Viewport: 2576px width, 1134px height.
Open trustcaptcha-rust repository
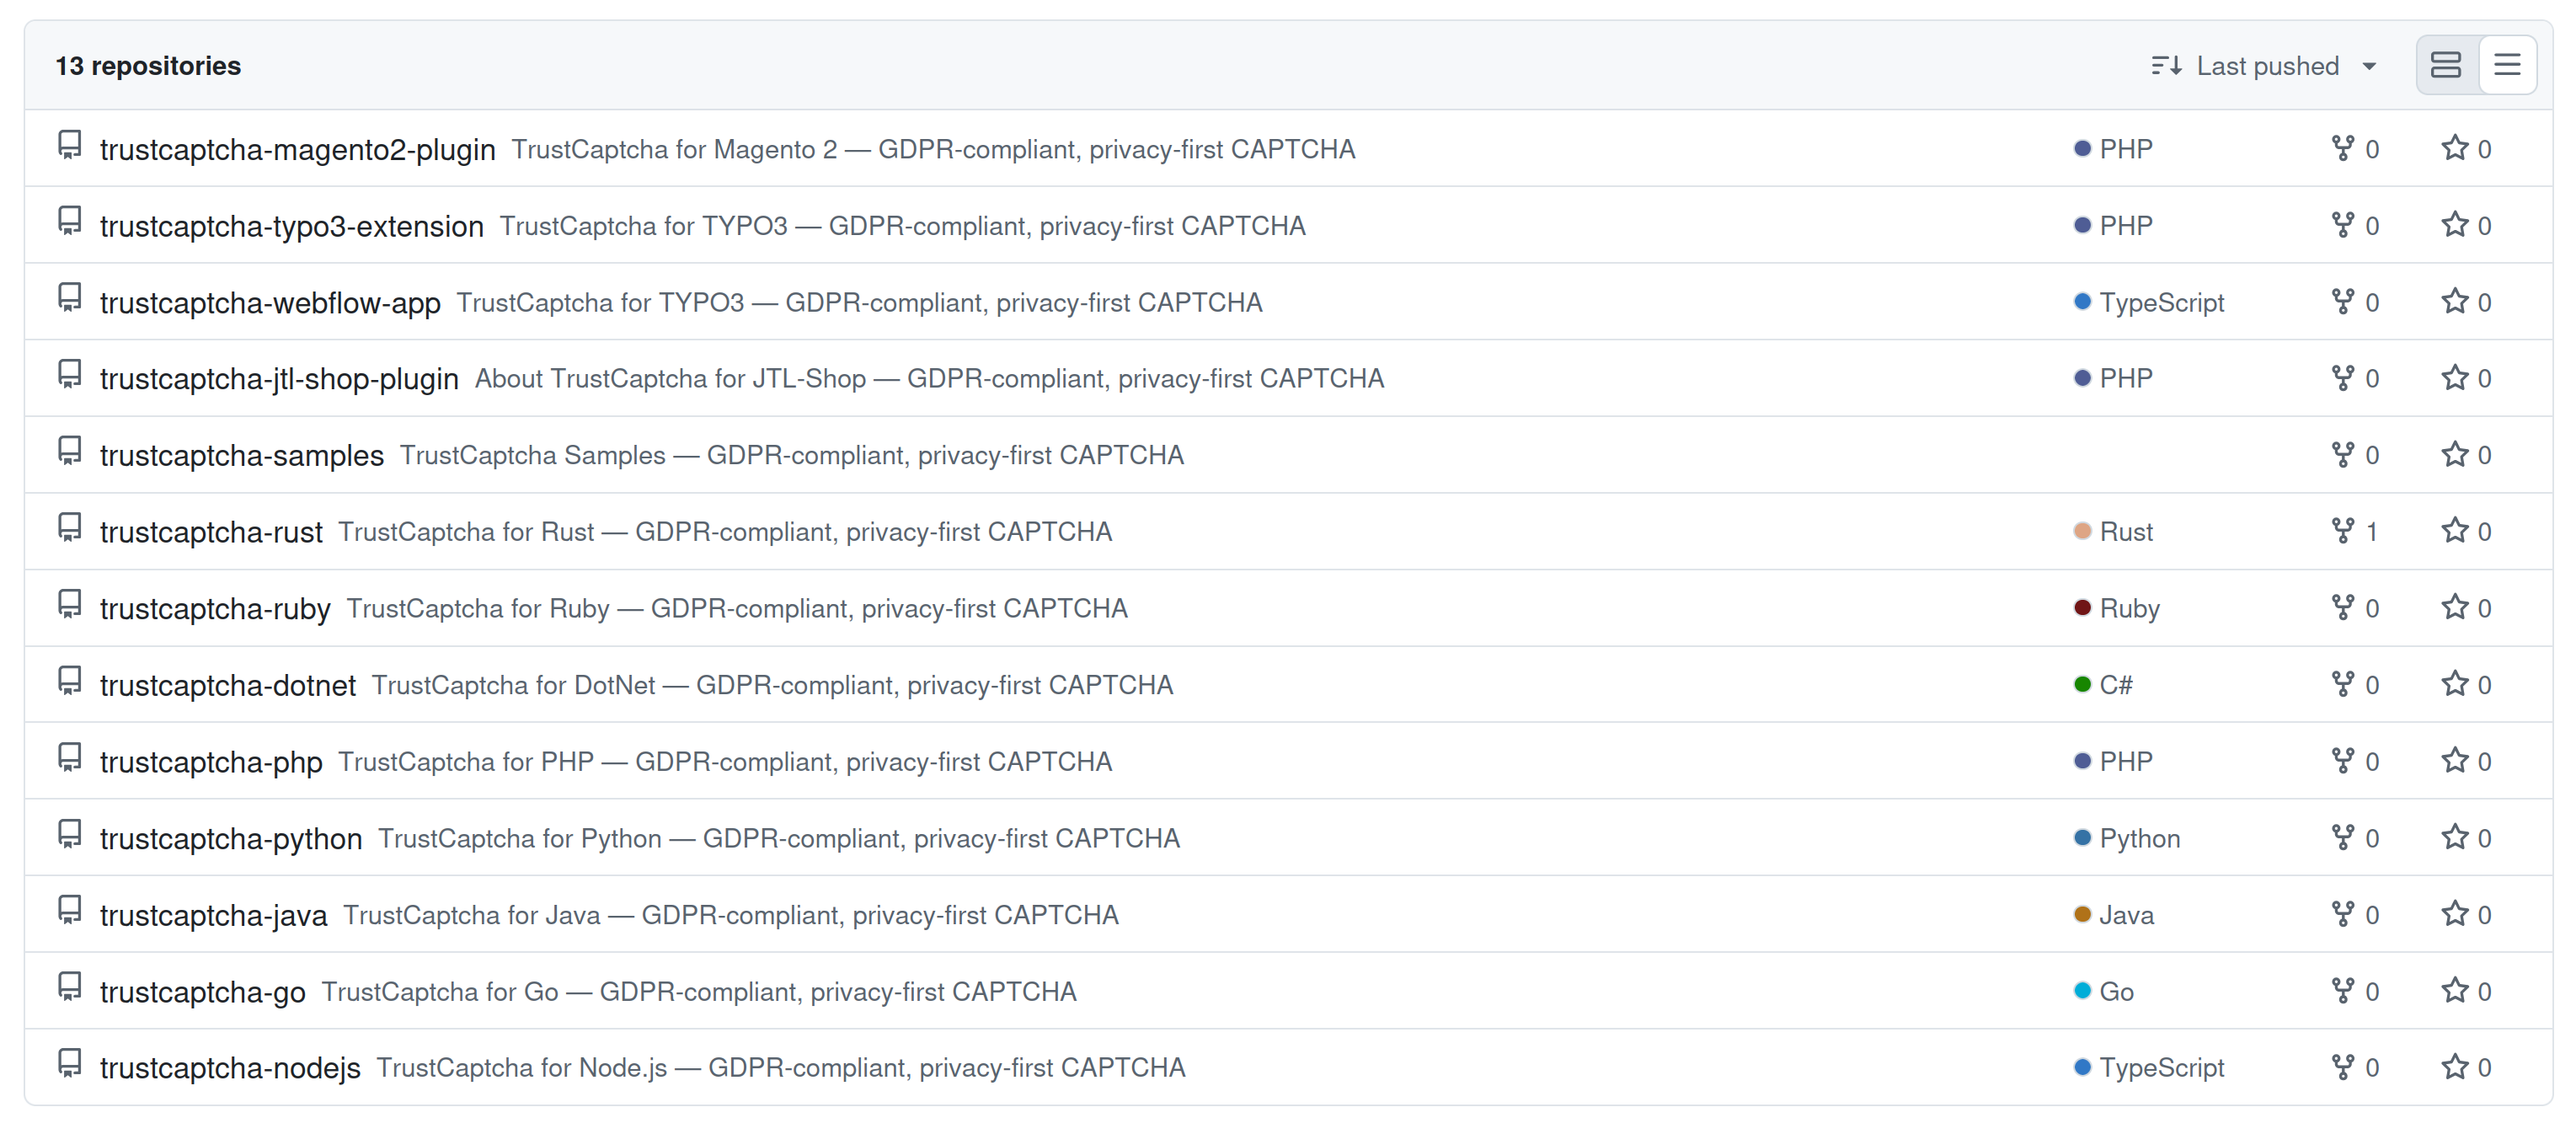(x=211, y=532)
